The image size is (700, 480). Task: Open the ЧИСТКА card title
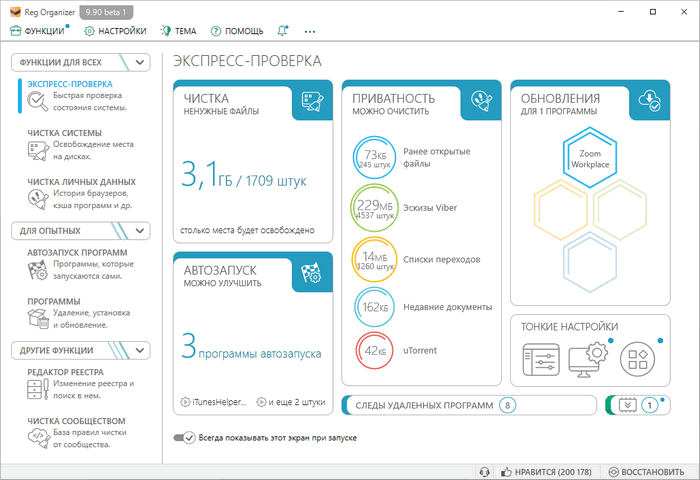pos(206,98)
